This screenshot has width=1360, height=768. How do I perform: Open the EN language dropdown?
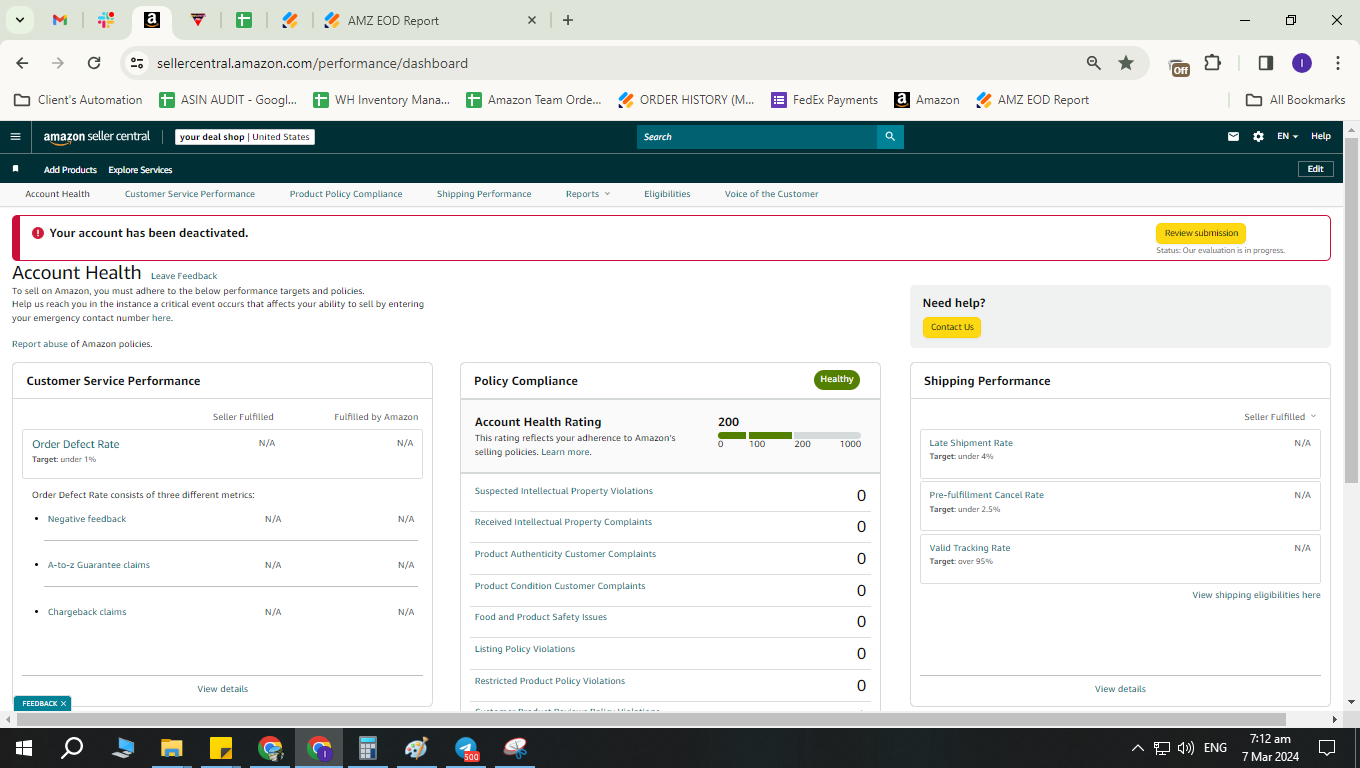point(1287,137)
